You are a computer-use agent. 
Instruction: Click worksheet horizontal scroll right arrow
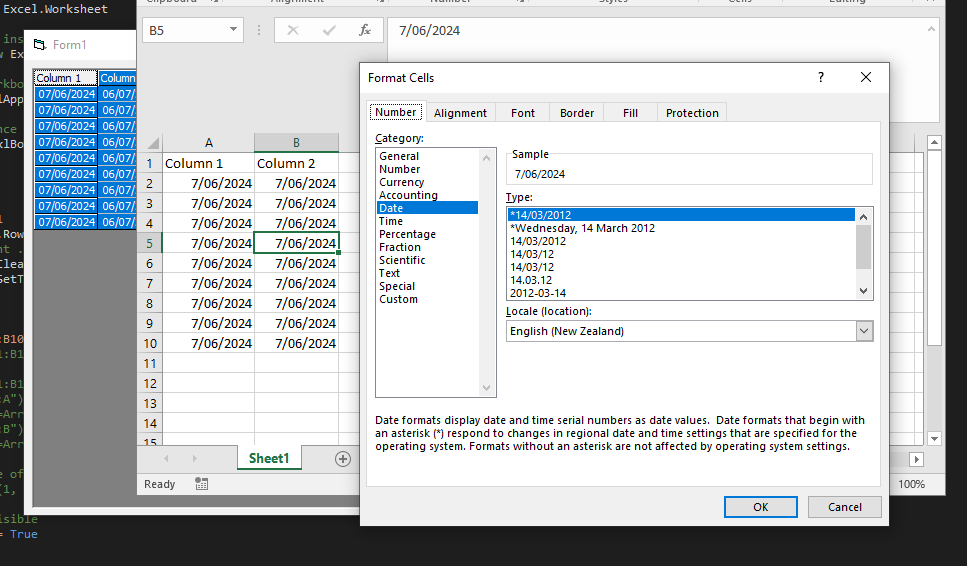[916, 459]
